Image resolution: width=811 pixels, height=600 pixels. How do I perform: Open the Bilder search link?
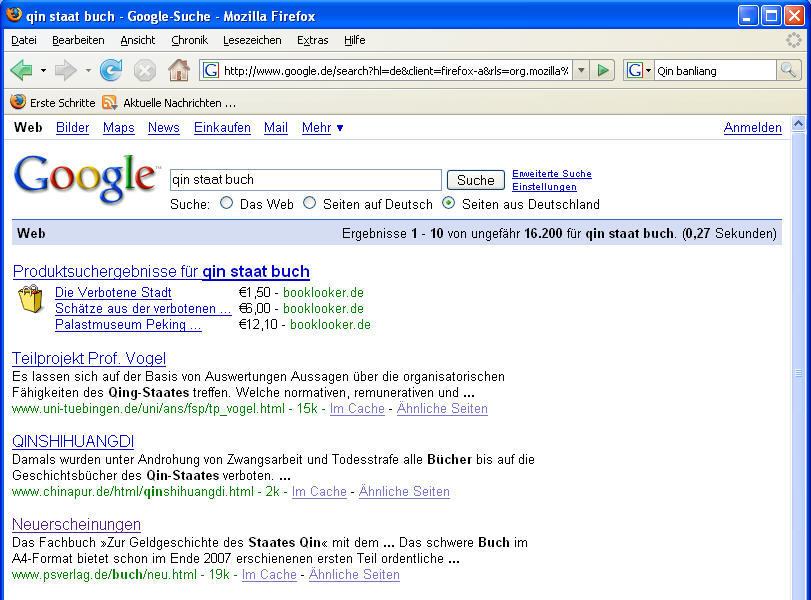[x=72, y=128]
